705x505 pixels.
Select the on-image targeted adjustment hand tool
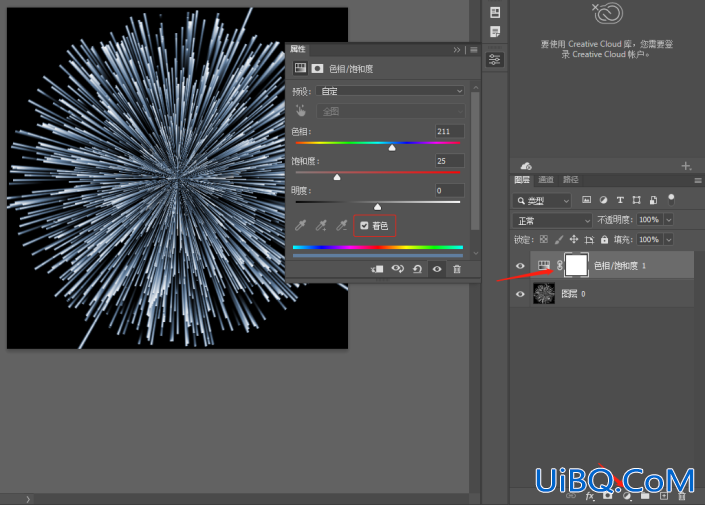click(300, 111)
